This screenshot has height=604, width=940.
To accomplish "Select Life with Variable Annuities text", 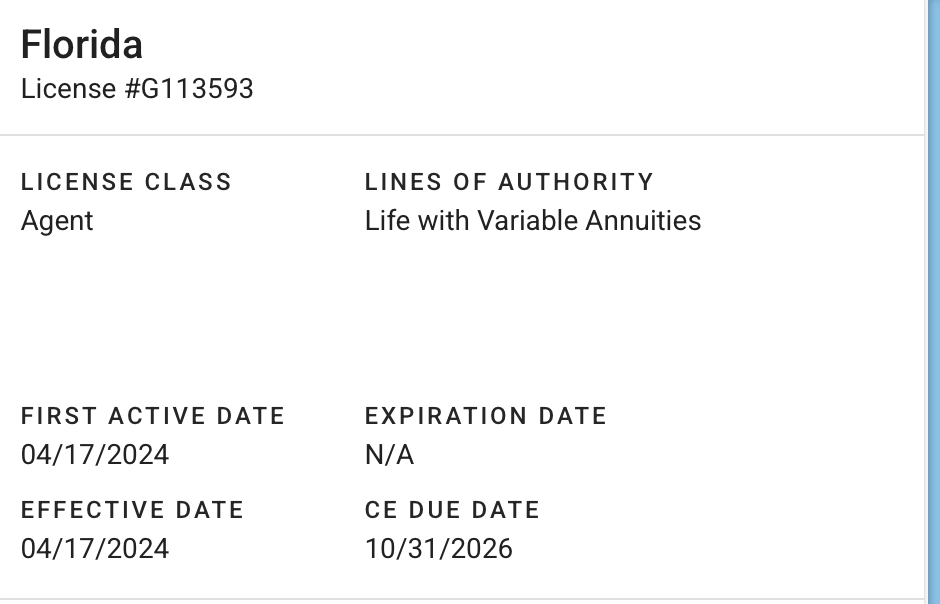I will [x=532, y=220].
